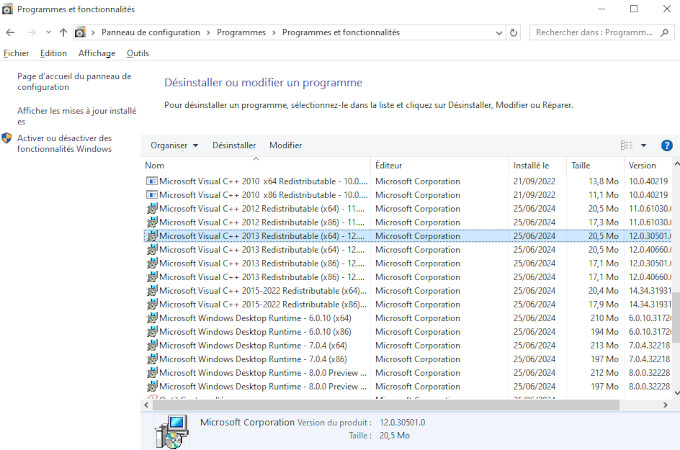Click icon of Desktop Runtime 6.0.10 (x64)
The width and height of the screenshot is (680, 450).
(x=152, y=318)
